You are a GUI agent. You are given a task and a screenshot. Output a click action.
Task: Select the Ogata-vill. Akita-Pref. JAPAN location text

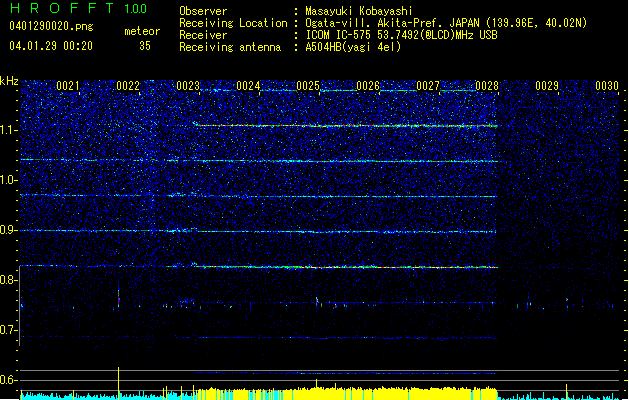tap(446, 23)
